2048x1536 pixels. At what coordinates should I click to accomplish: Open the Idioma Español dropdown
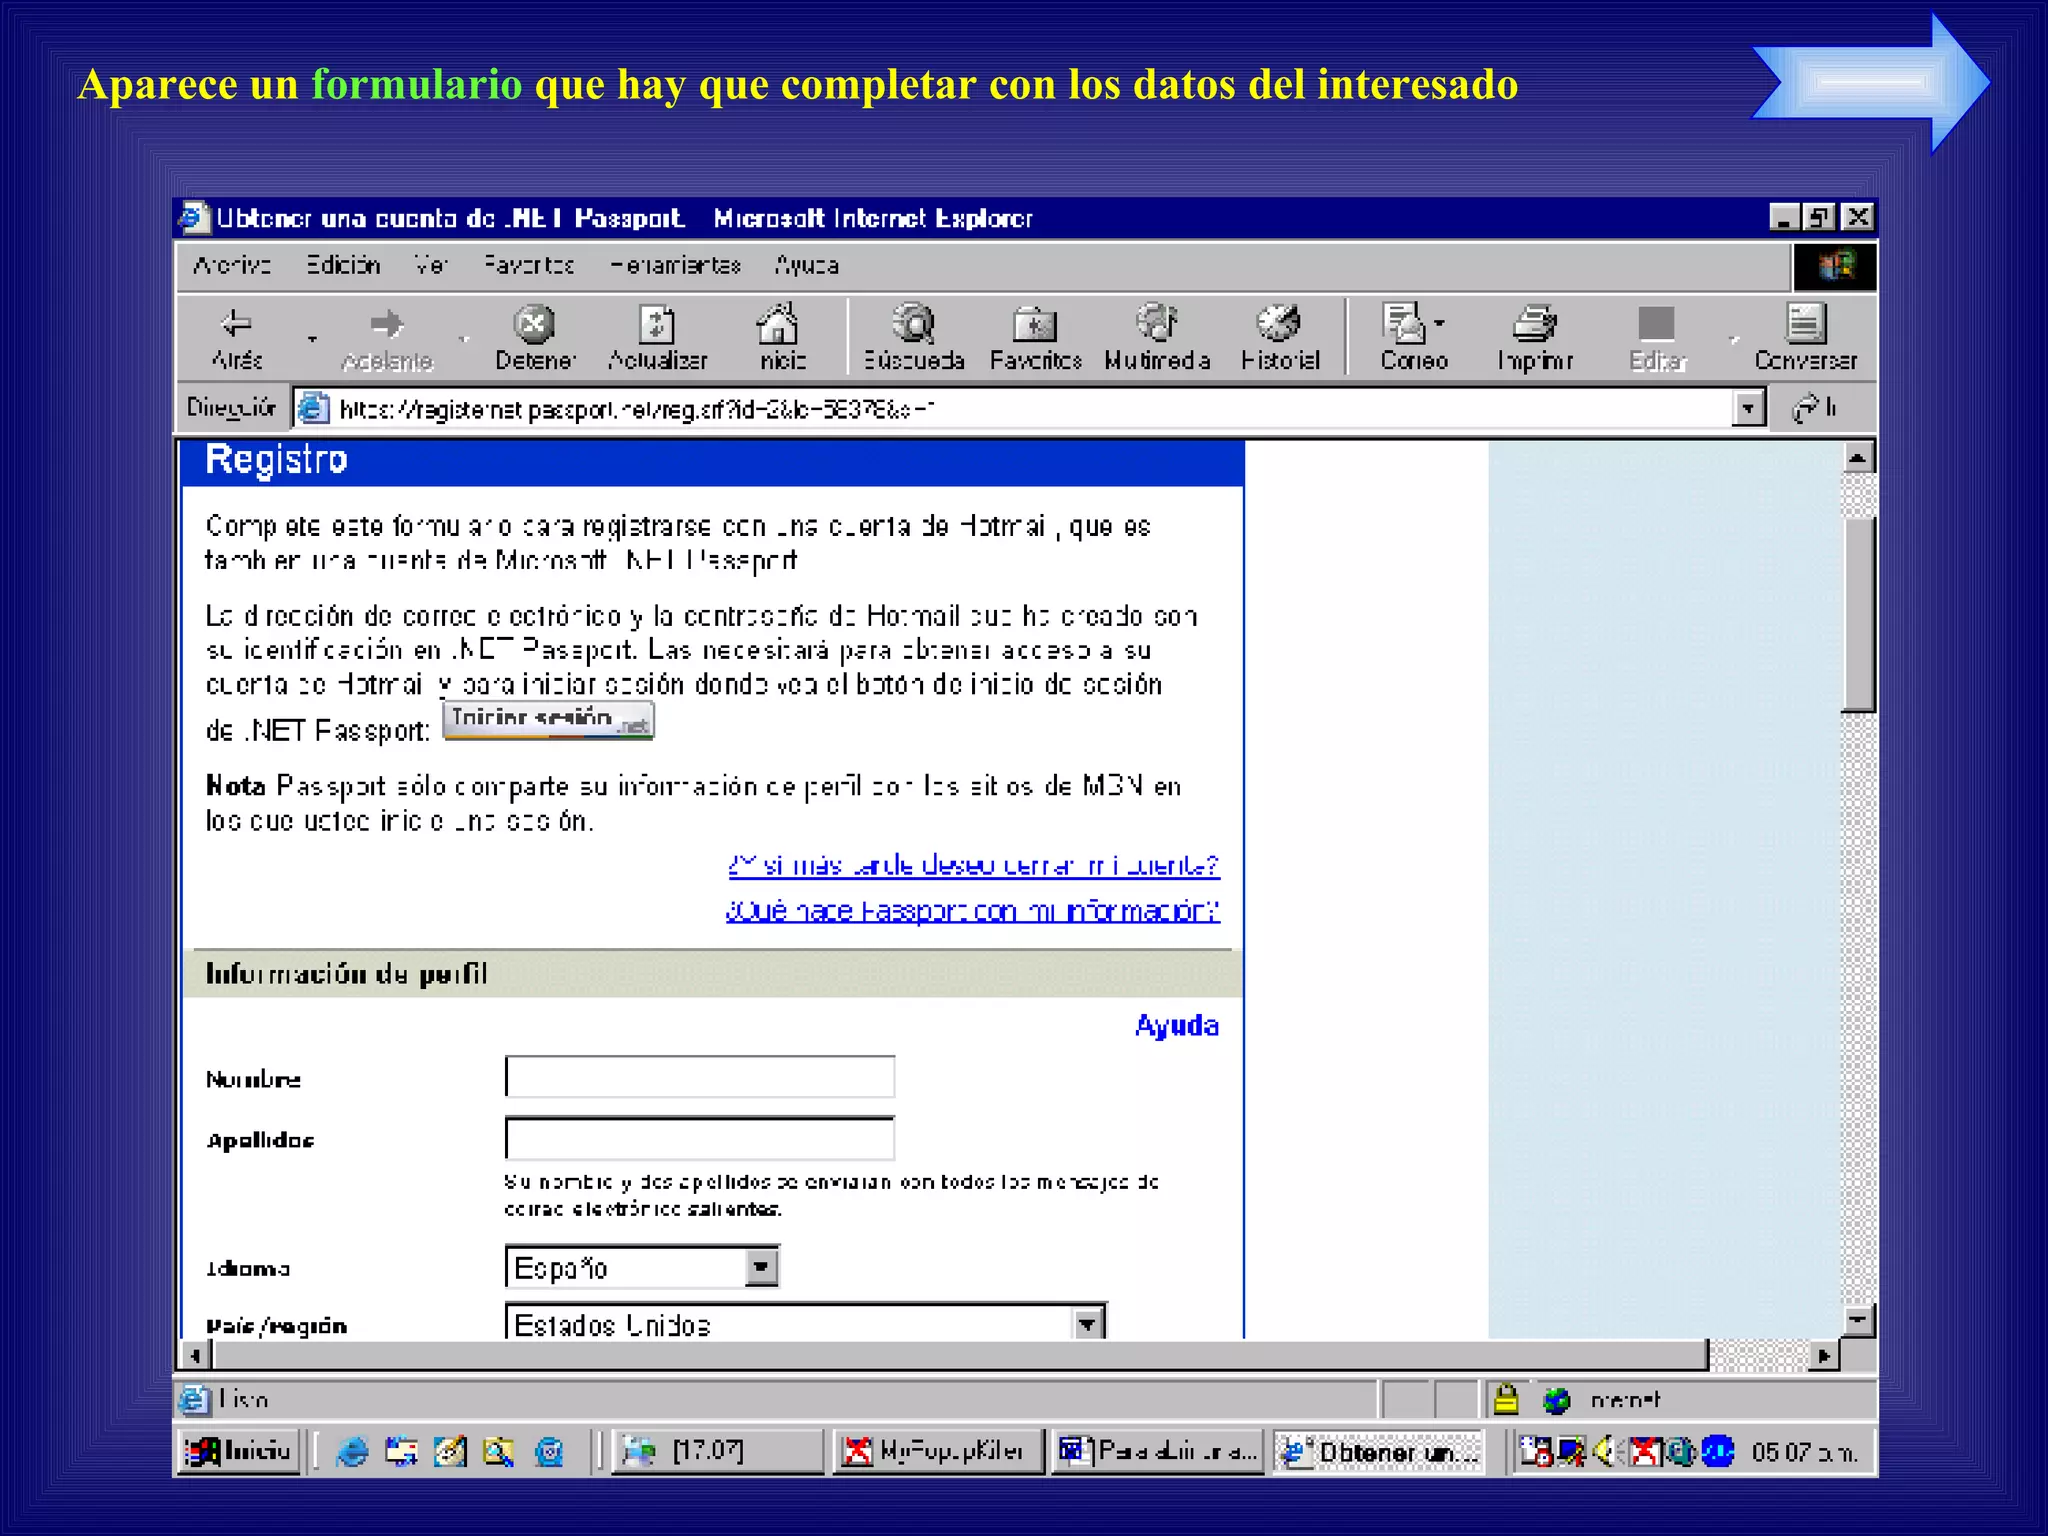click(x=642, y=1267)
